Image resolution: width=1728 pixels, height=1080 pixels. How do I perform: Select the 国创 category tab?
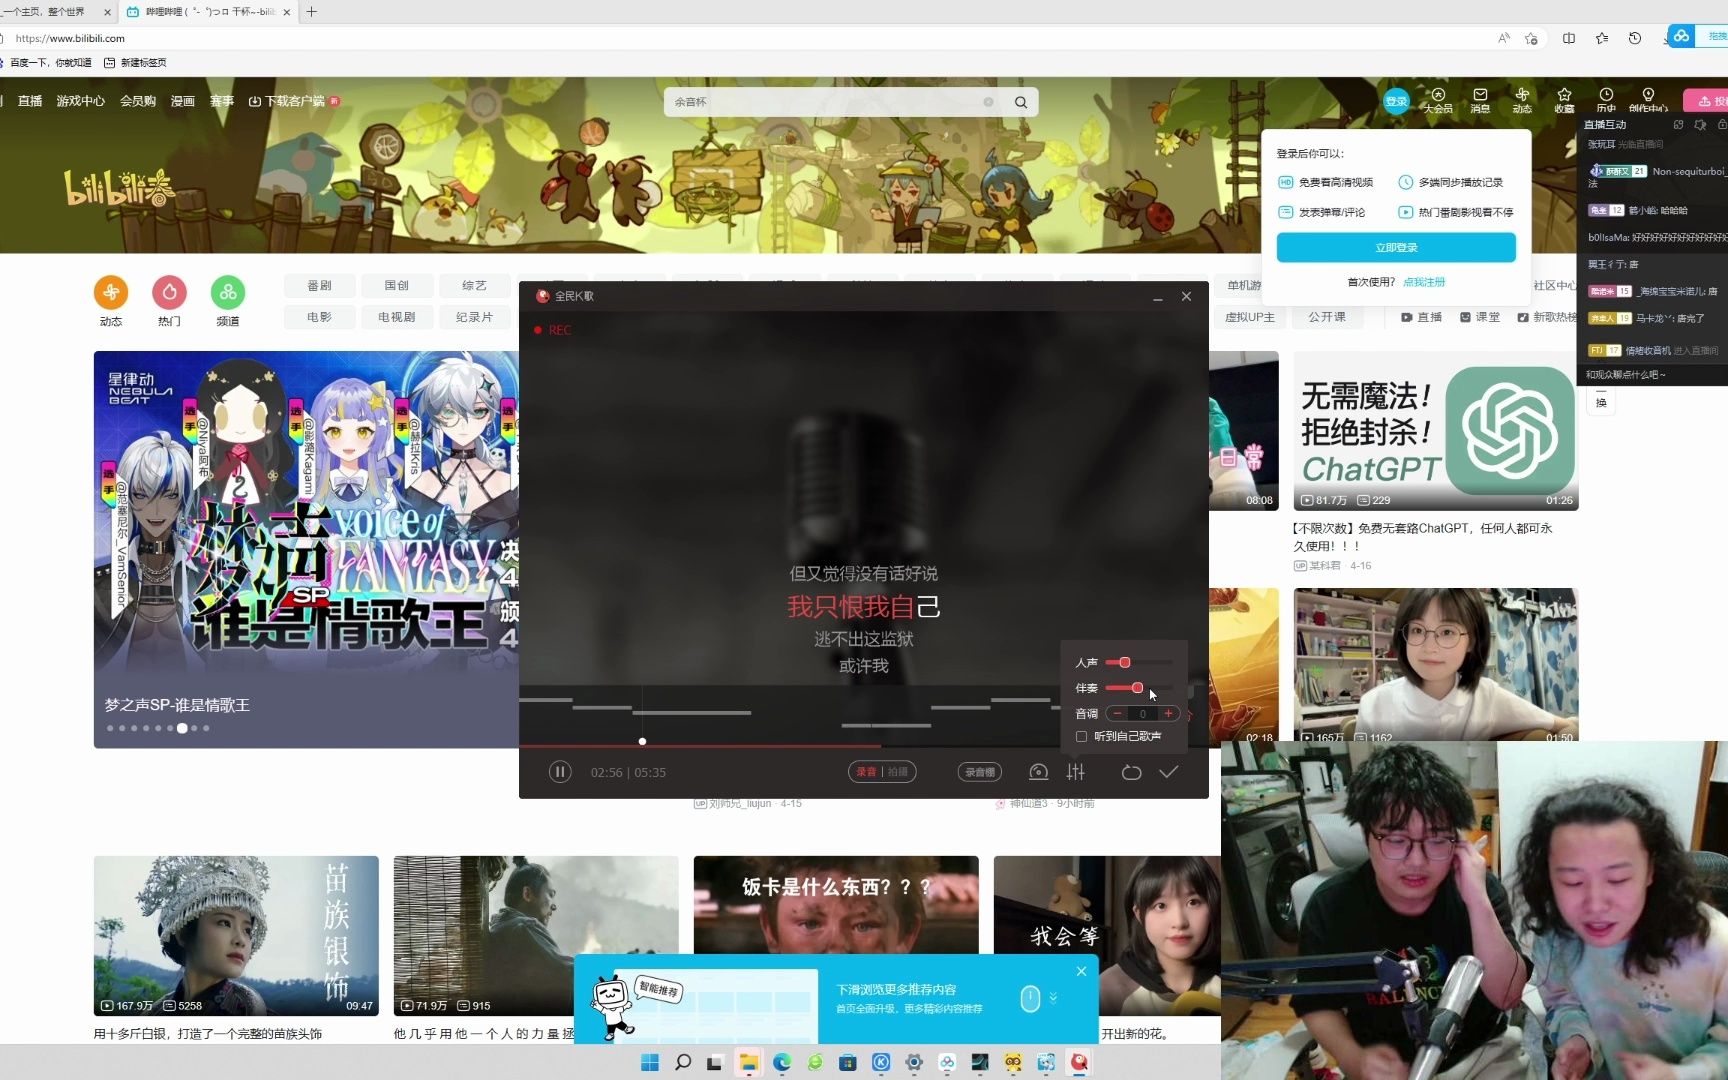(397, 286)
